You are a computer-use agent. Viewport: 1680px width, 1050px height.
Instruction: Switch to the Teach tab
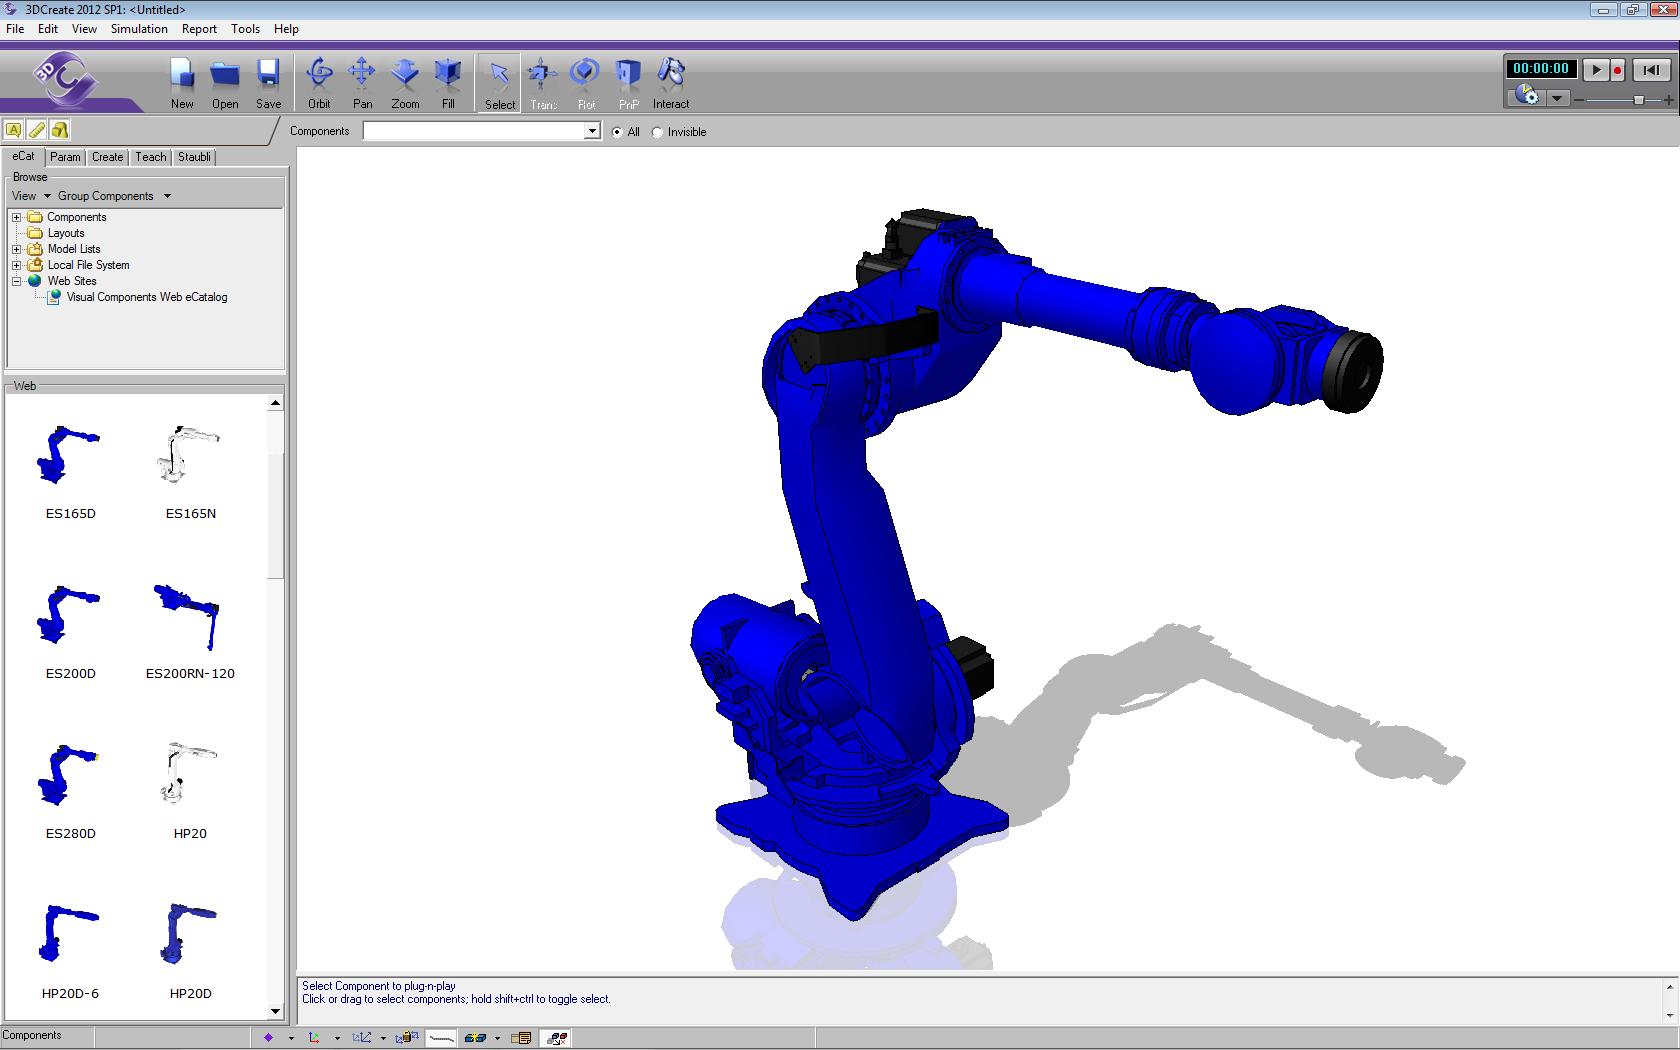tap(150, 157)
